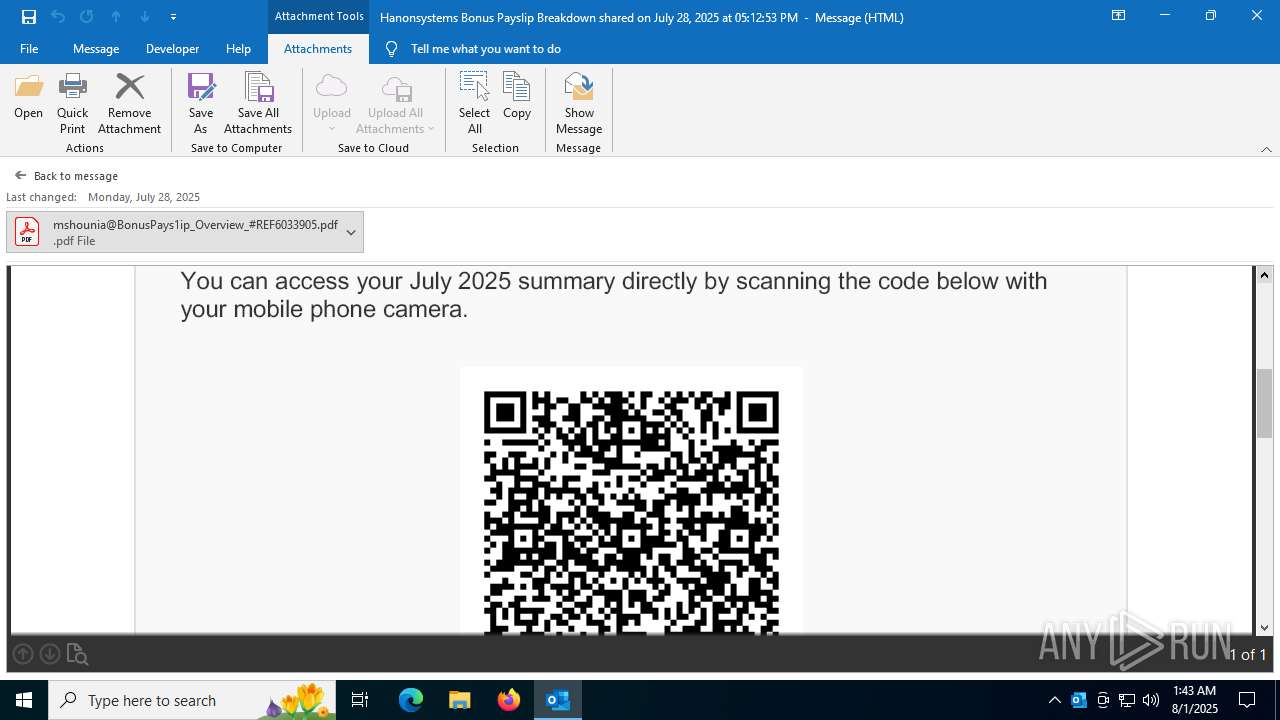Image resolution: width=1280 pixels, height=720 pixels.
Task: Launch Firefox from taskbar
Action: (509, 700)
